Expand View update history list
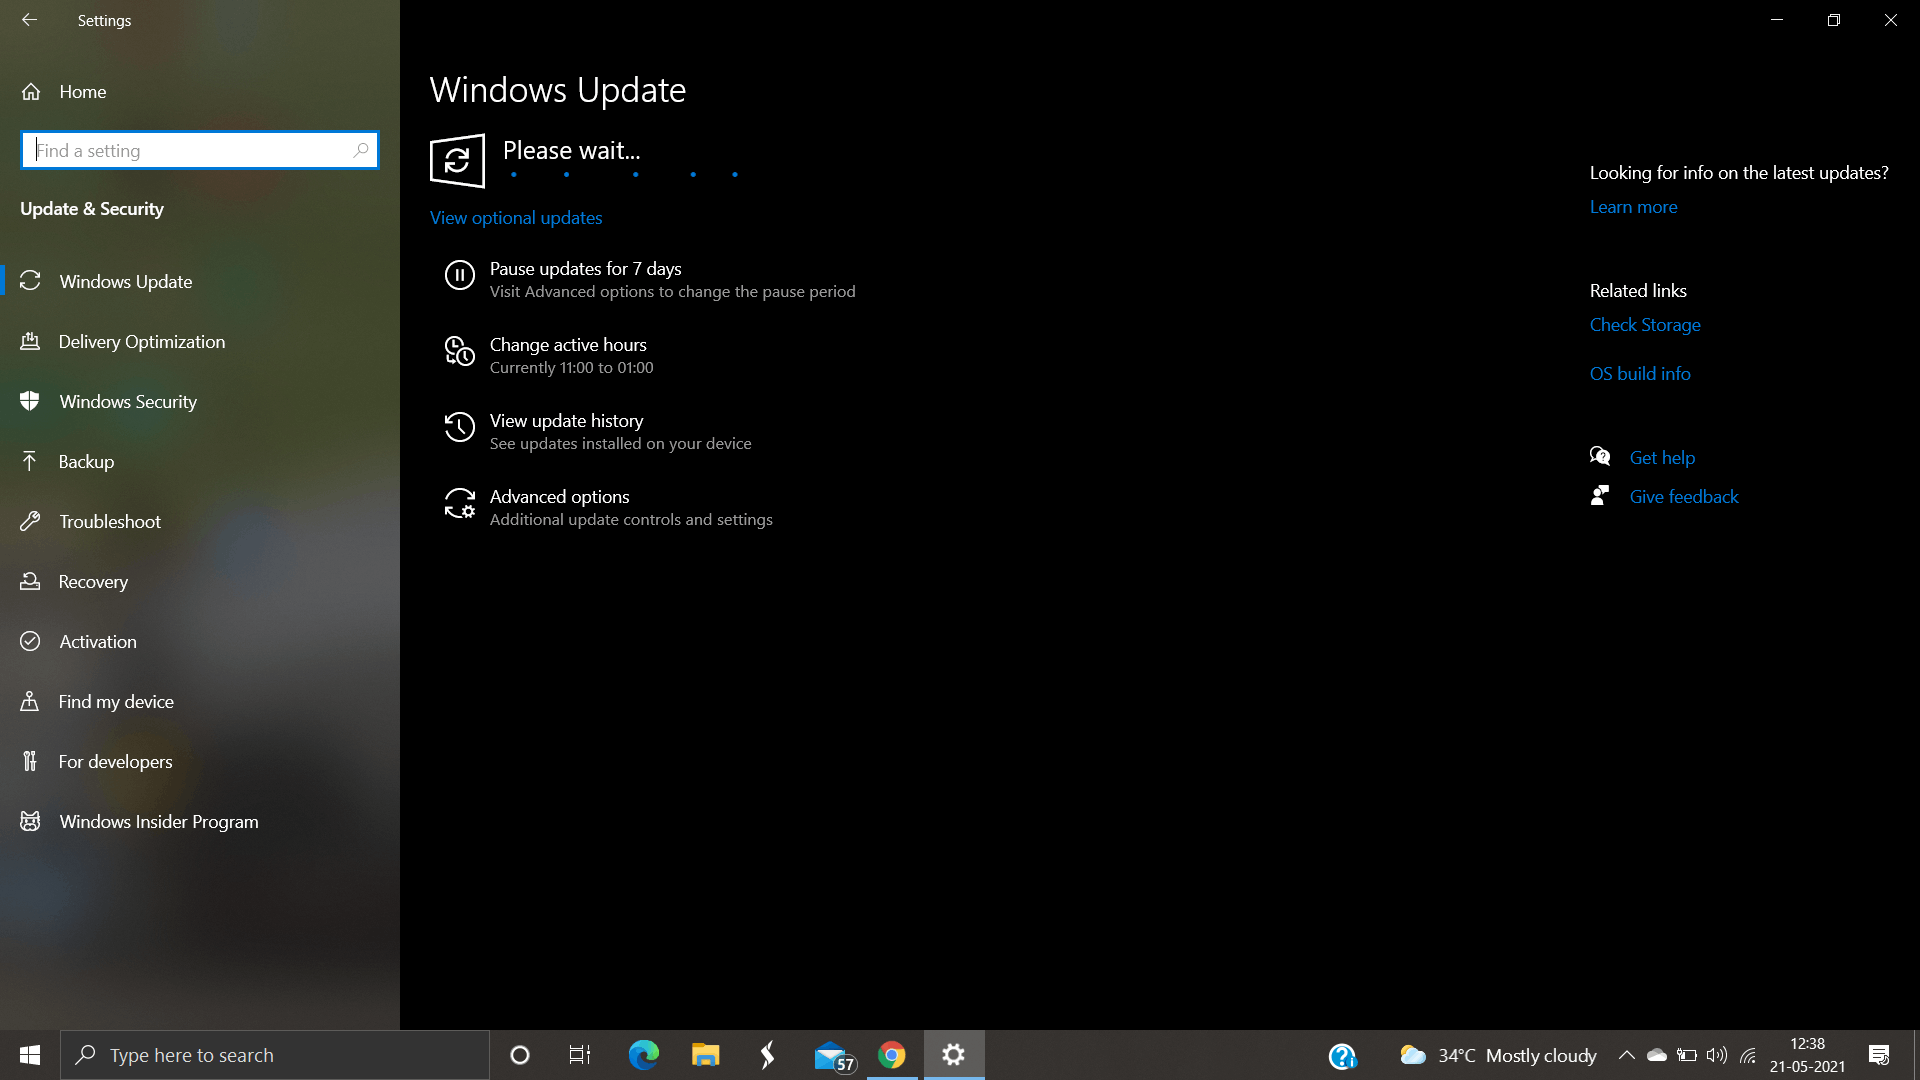The image size is (1920, 1080). 567,430
